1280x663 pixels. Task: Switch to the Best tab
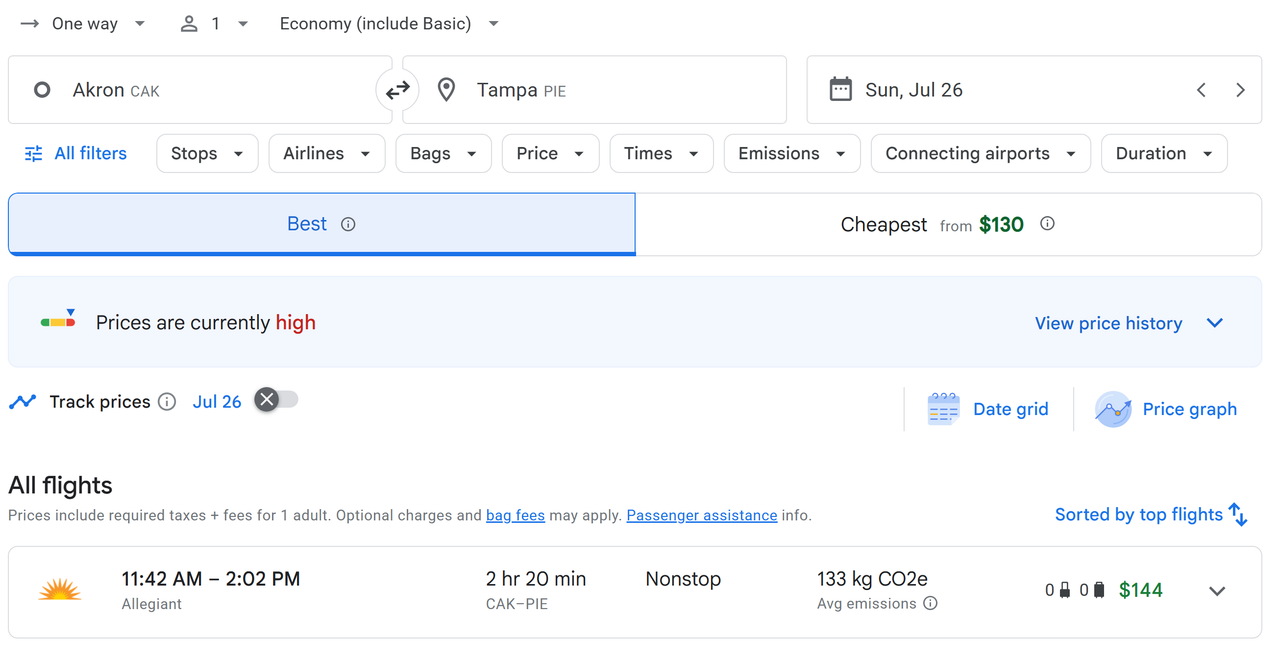tap(322, 224)
